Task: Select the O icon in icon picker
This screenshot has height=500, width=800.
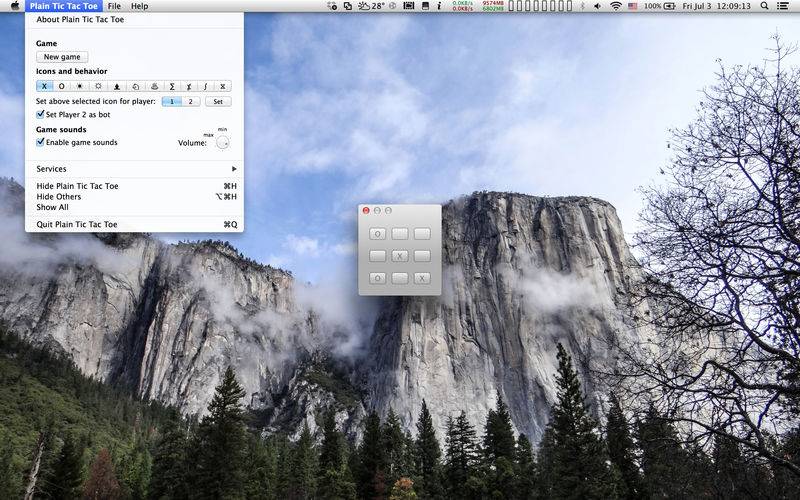Action: tap(62, 86)
